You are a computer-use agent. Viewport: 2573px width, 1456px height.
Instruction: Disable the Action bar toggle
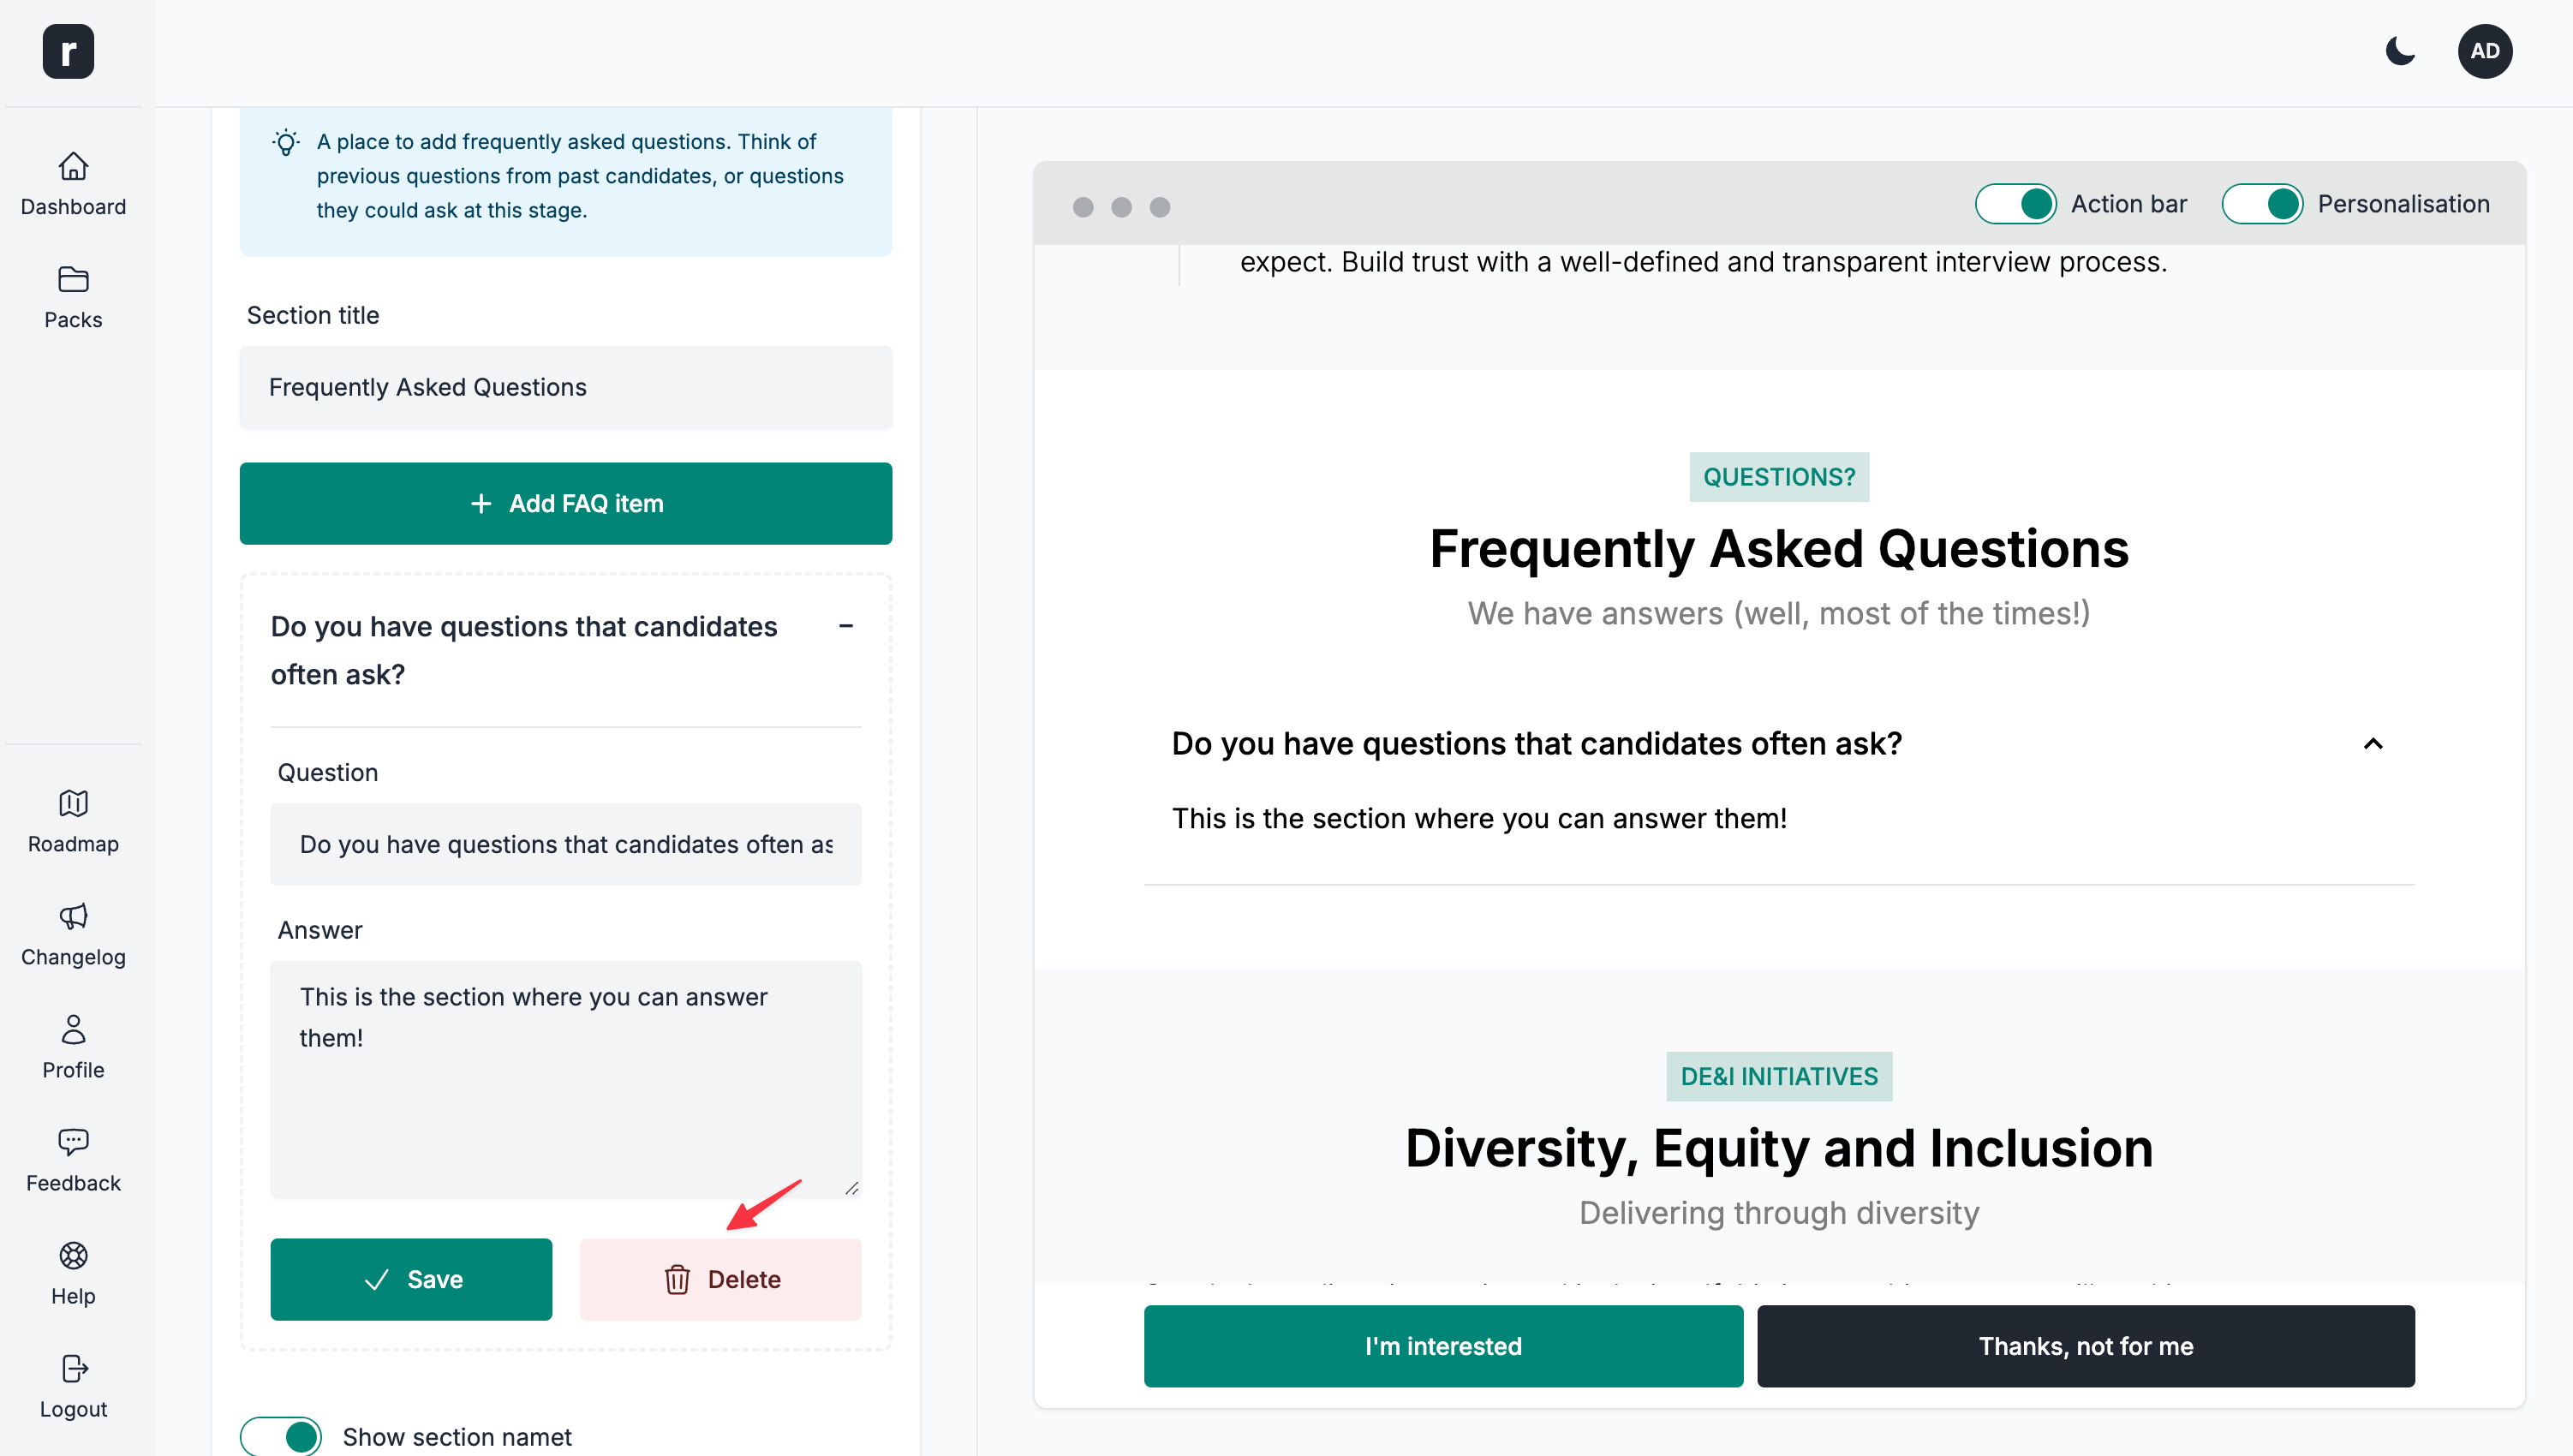tap(2015, 204)
